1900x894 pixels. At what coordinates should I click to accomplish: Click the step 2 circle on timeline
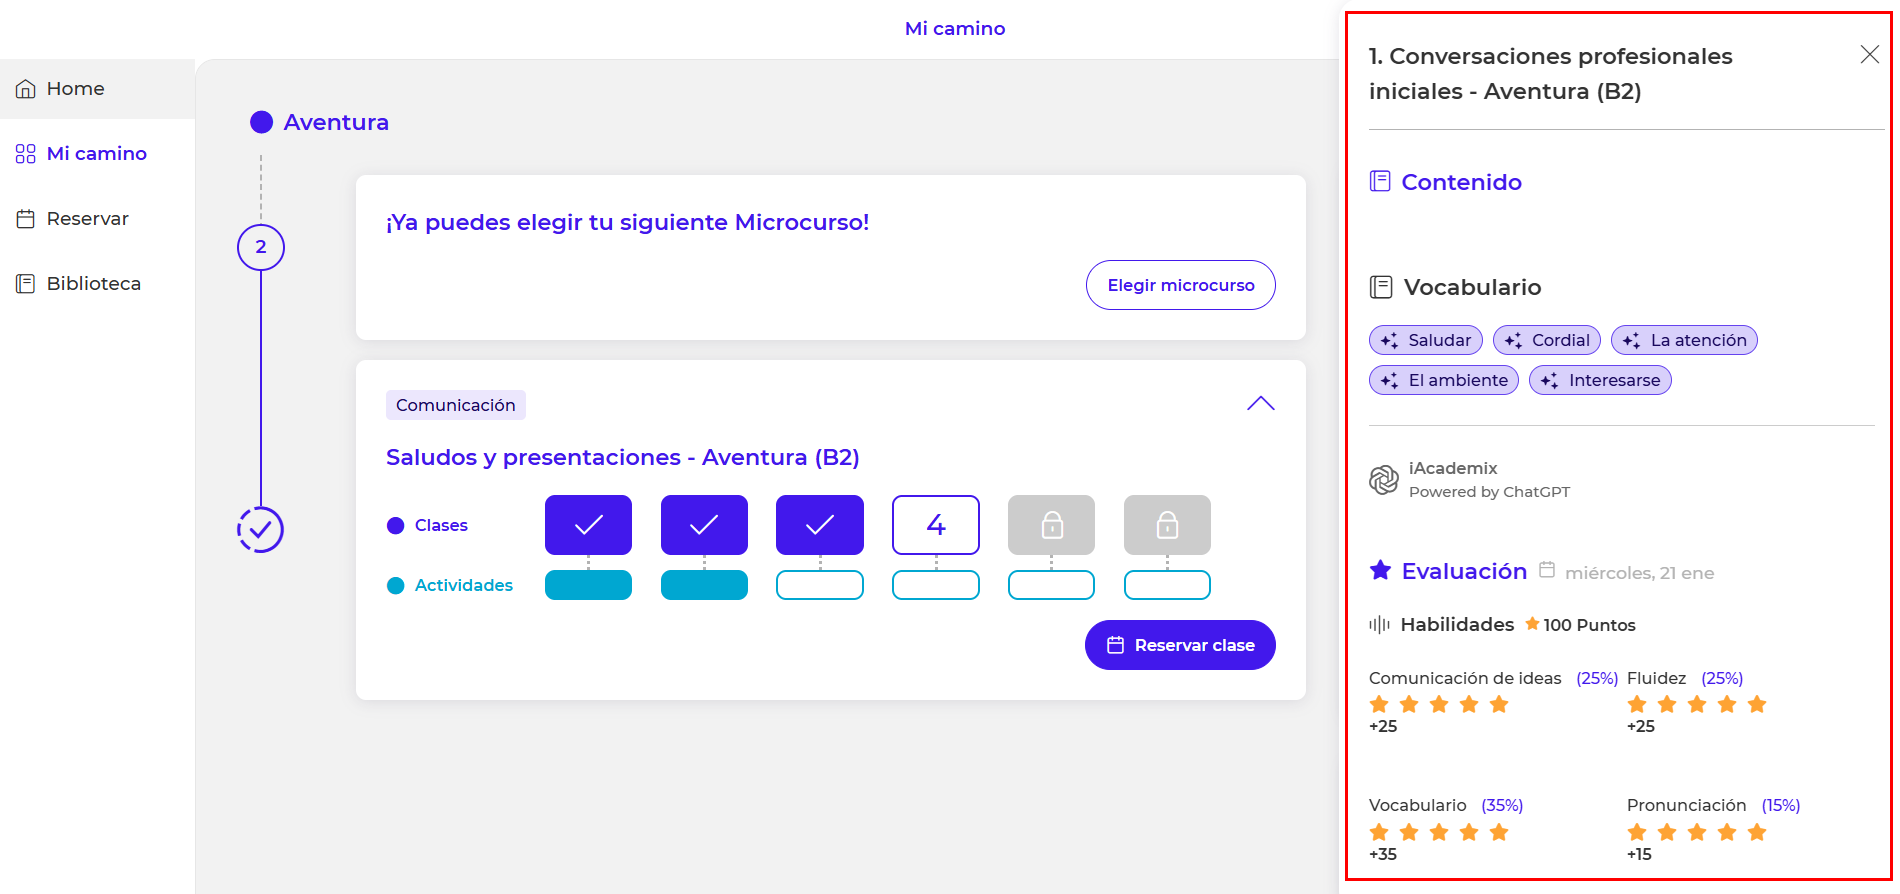tap(261, 247)
